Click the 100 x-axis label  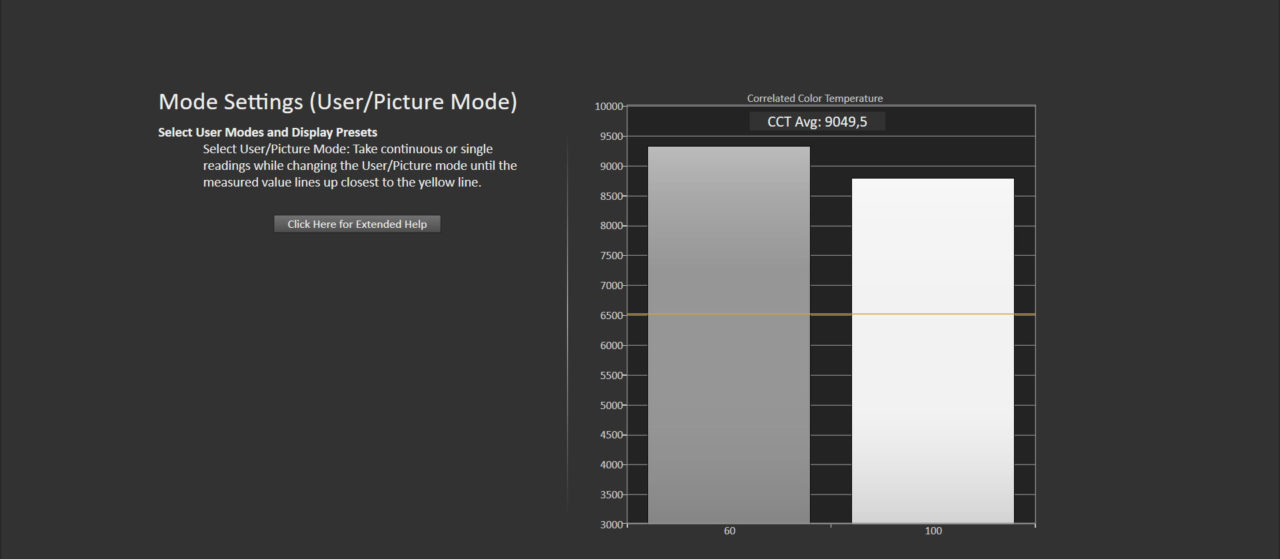[x=932, y=531]
